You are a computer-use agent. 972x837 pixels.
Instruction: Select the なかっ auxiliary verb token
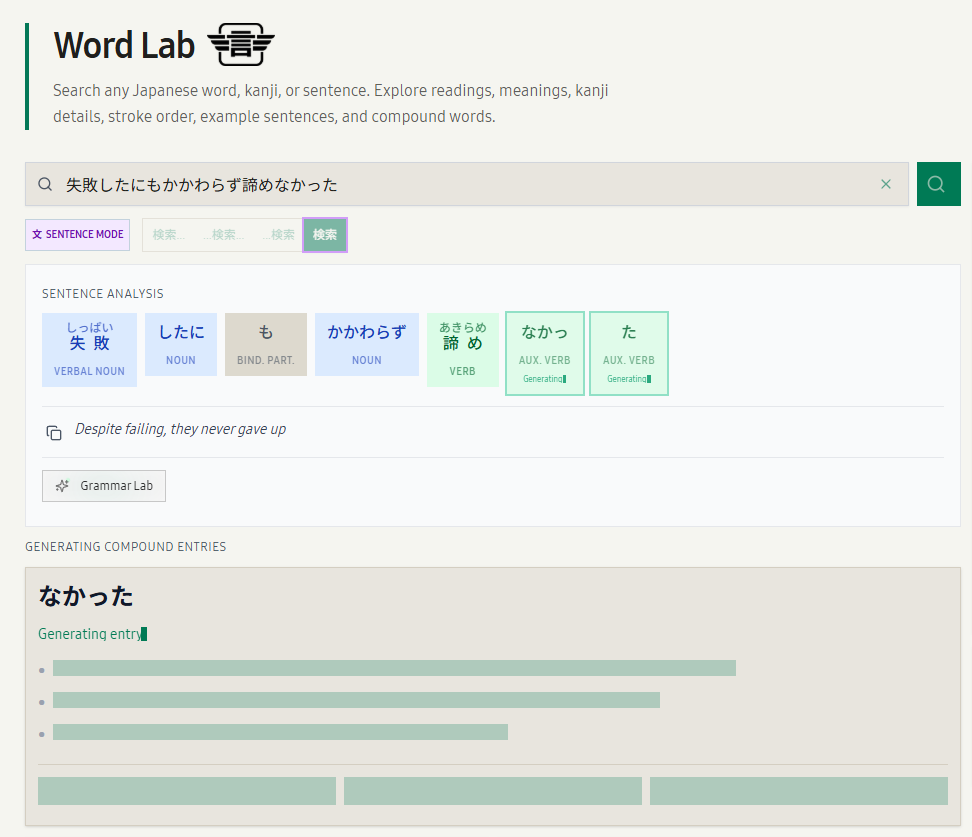(x=545, y=353)
